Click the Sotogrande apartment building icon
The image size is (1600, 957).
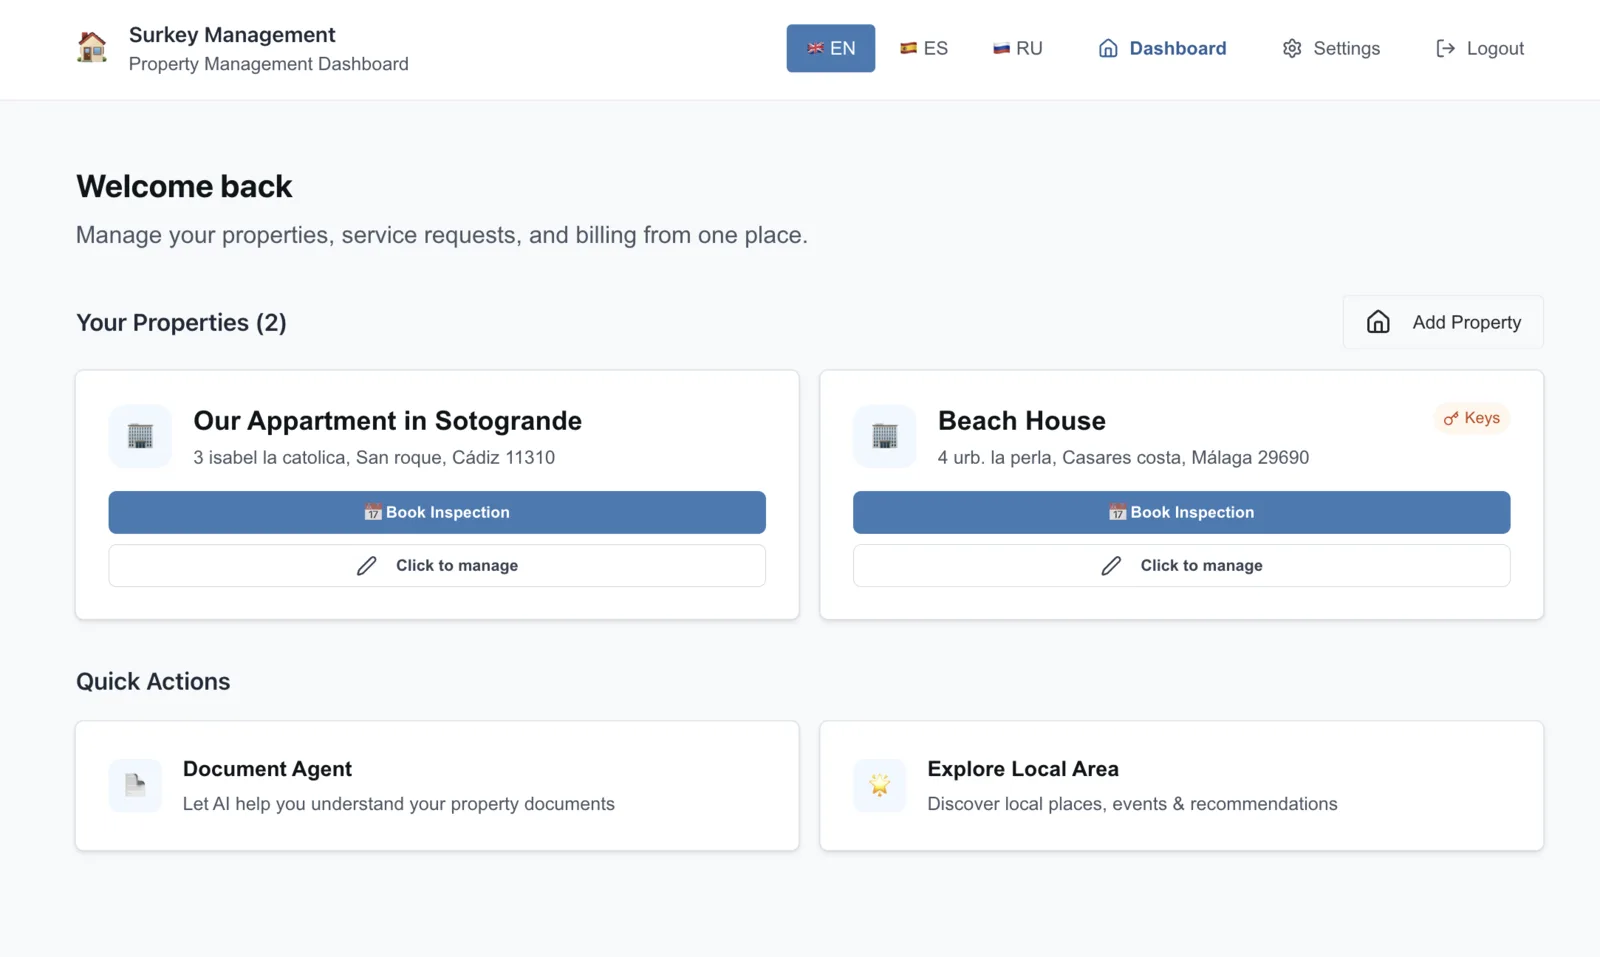[x=140, y=436]
